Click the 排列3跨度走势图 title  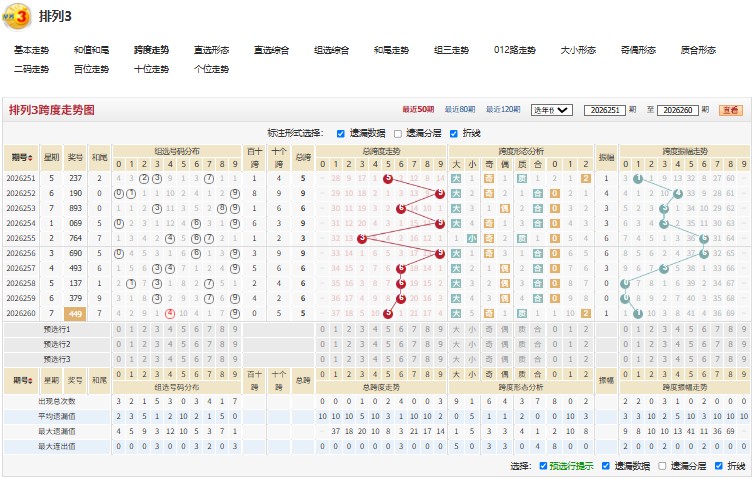point(51,110)
